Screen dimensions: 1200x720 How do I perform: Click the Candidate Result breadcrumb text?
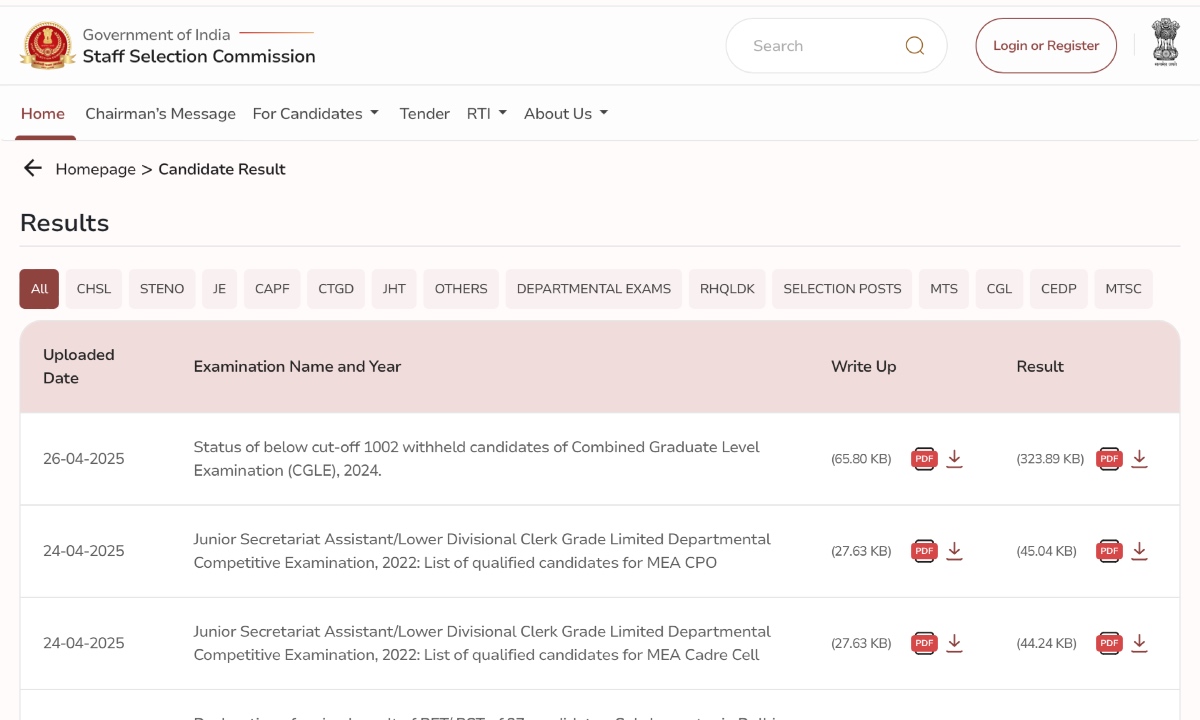tap(222, 169)
